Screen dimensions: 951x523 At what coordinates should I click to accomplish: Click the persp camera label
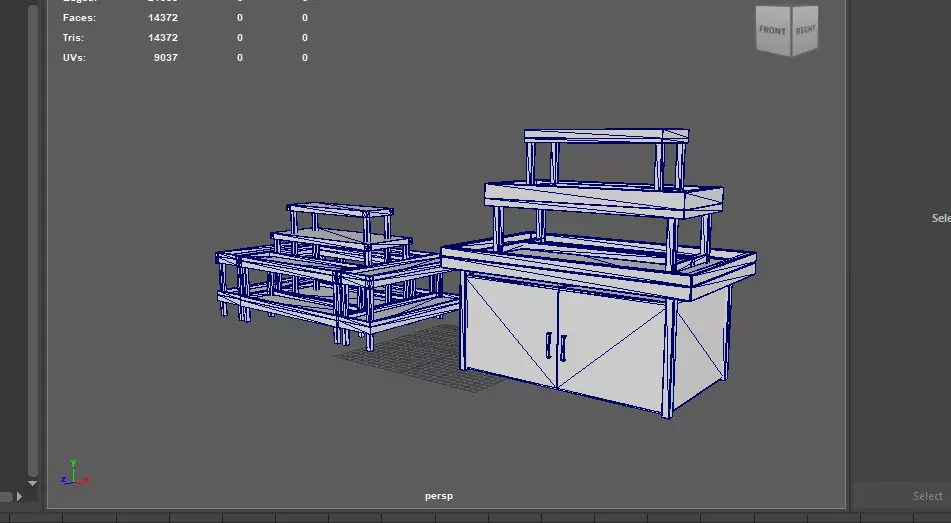[439, 496]
